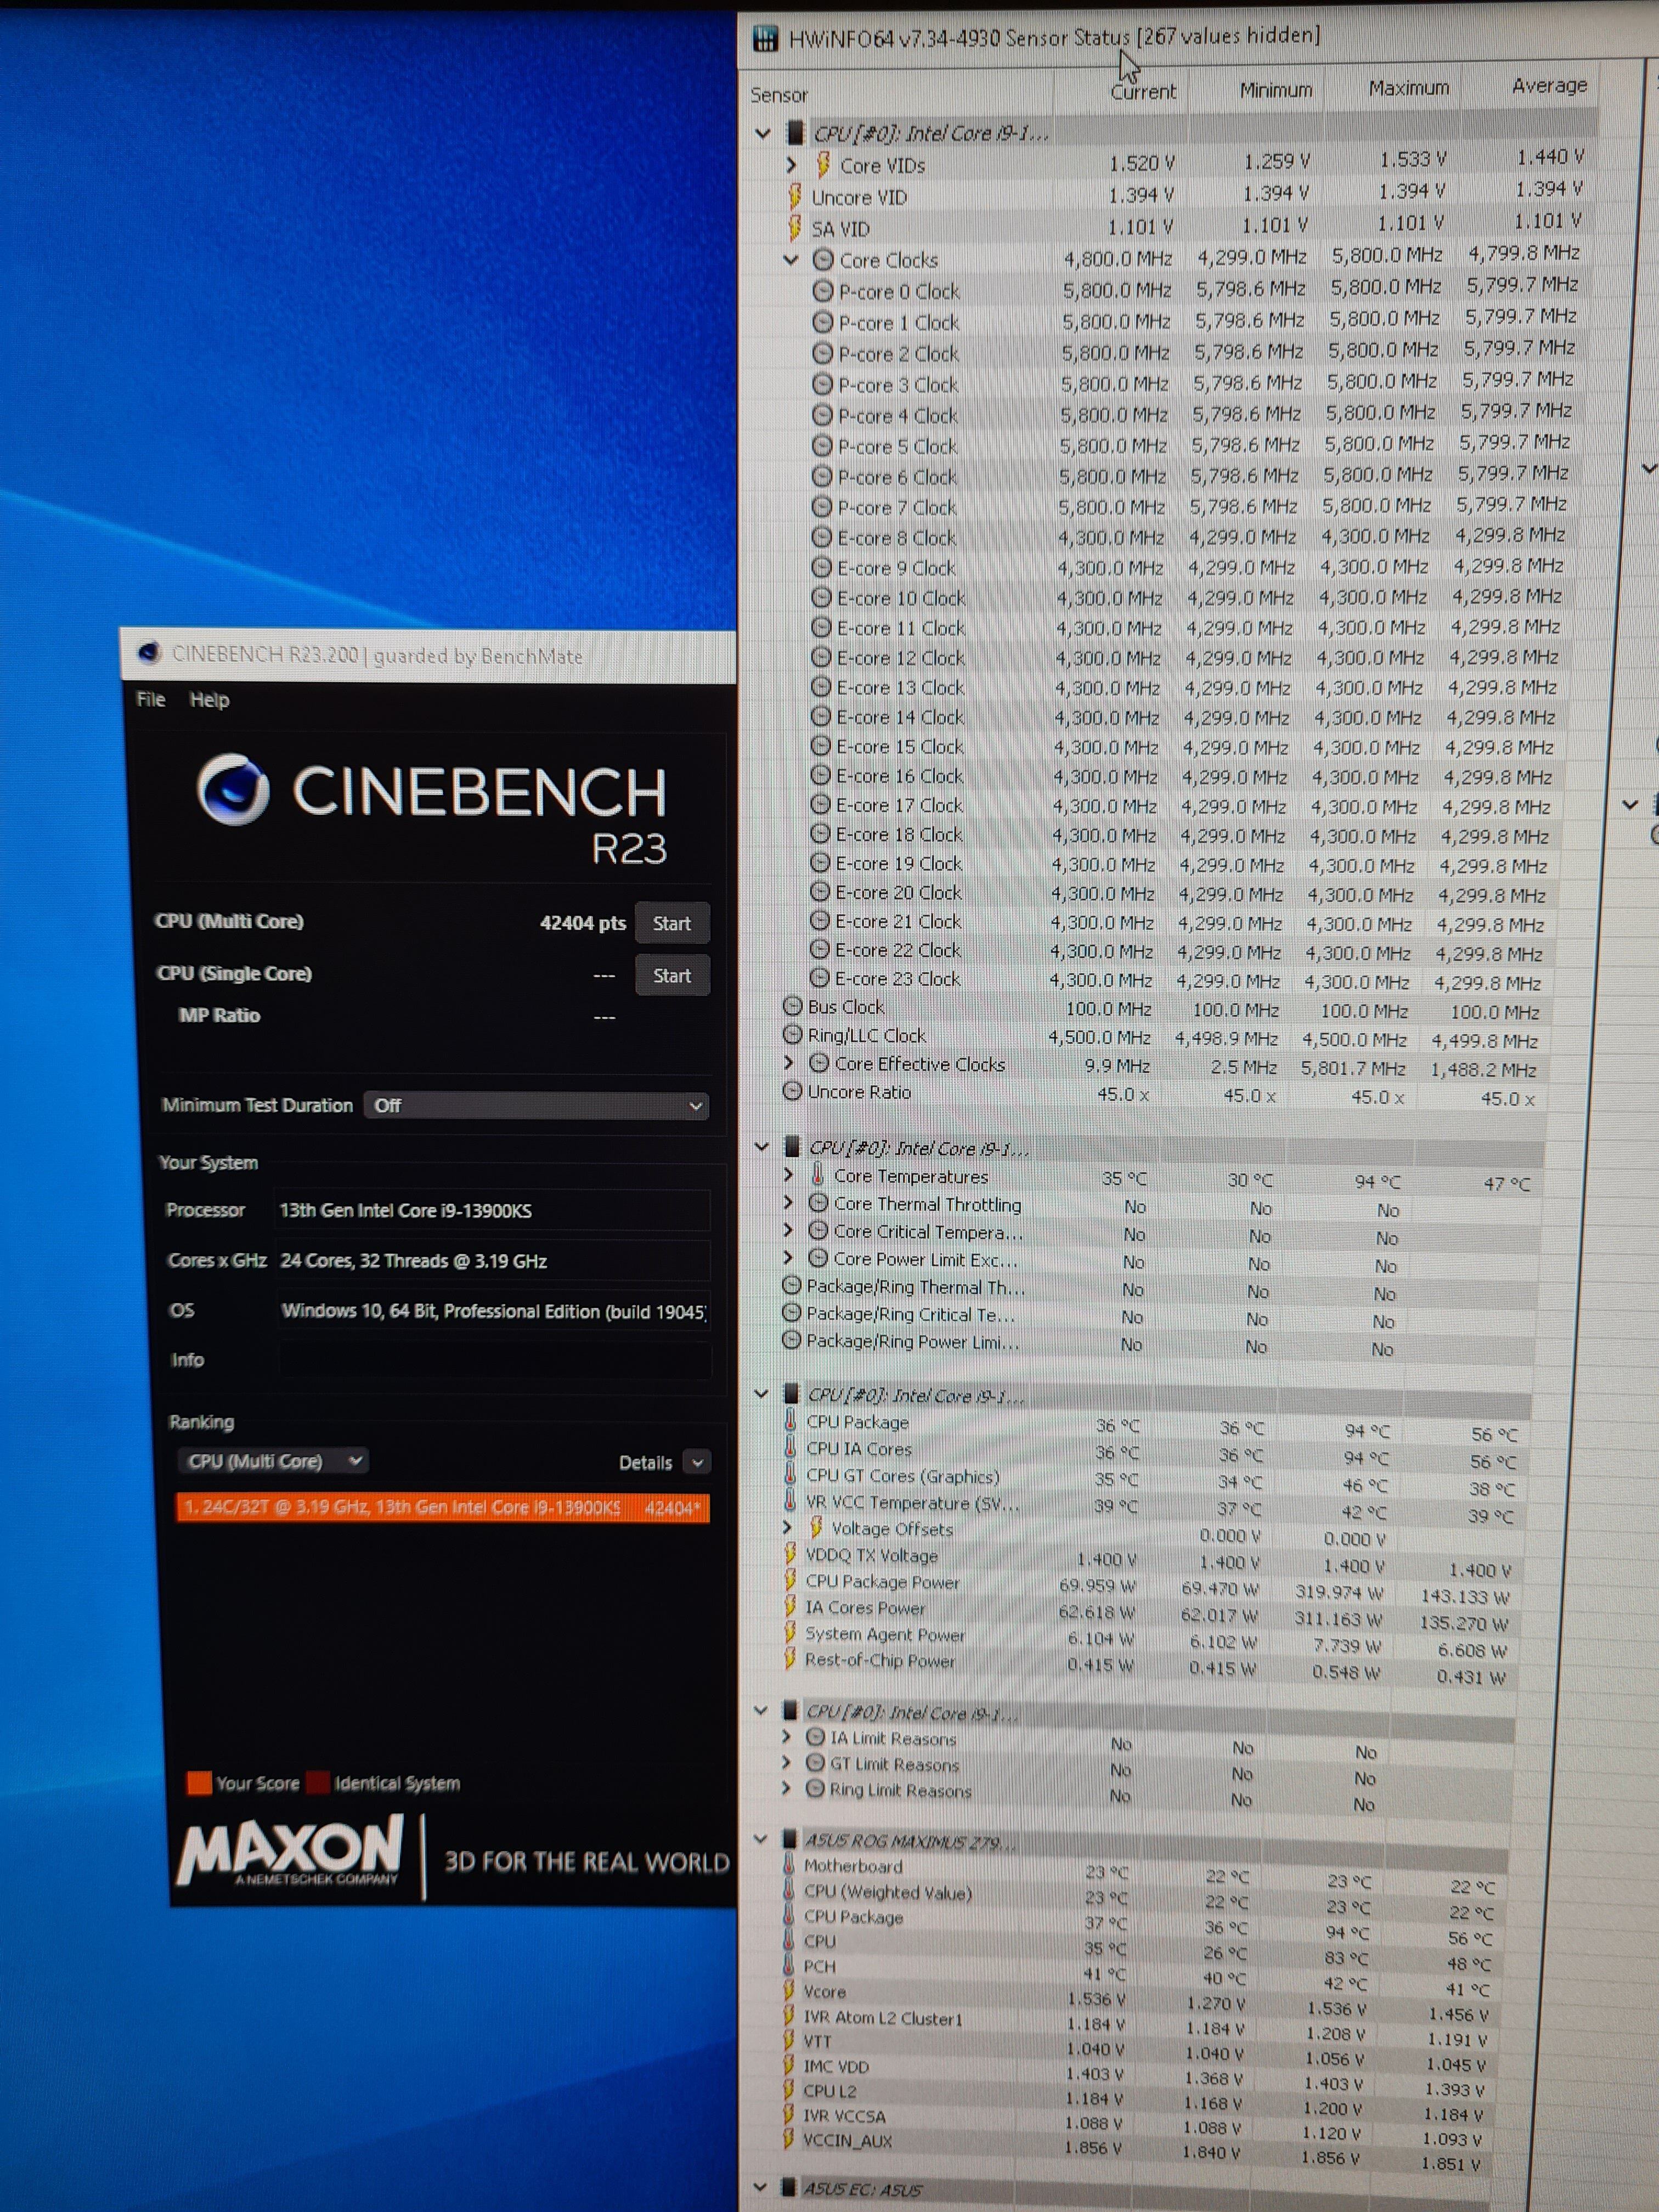Open Minimum Test Duration dropdown
Screen dimensions: 1659x2212
[x=536, y=1105]
